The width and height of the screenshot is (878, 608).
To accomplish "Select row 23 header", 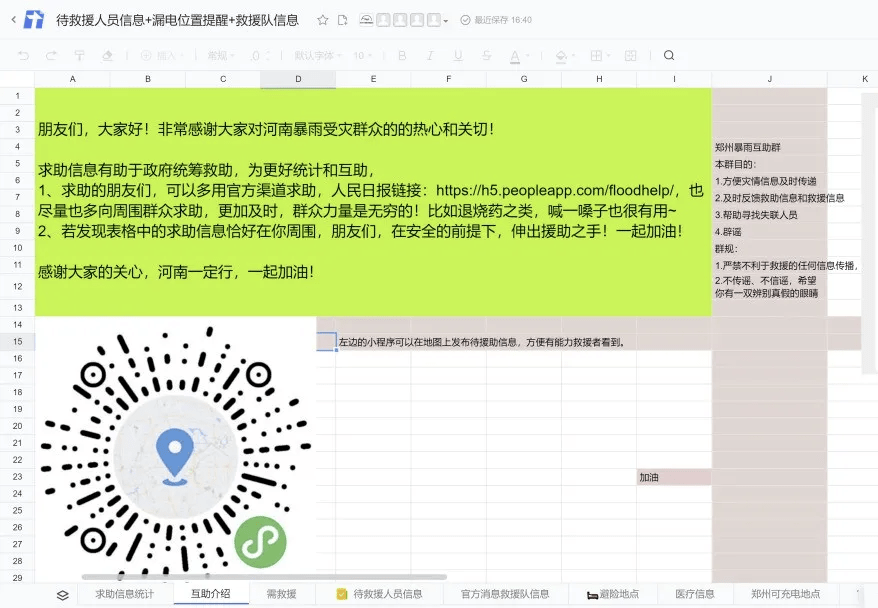I will [17, 476].
